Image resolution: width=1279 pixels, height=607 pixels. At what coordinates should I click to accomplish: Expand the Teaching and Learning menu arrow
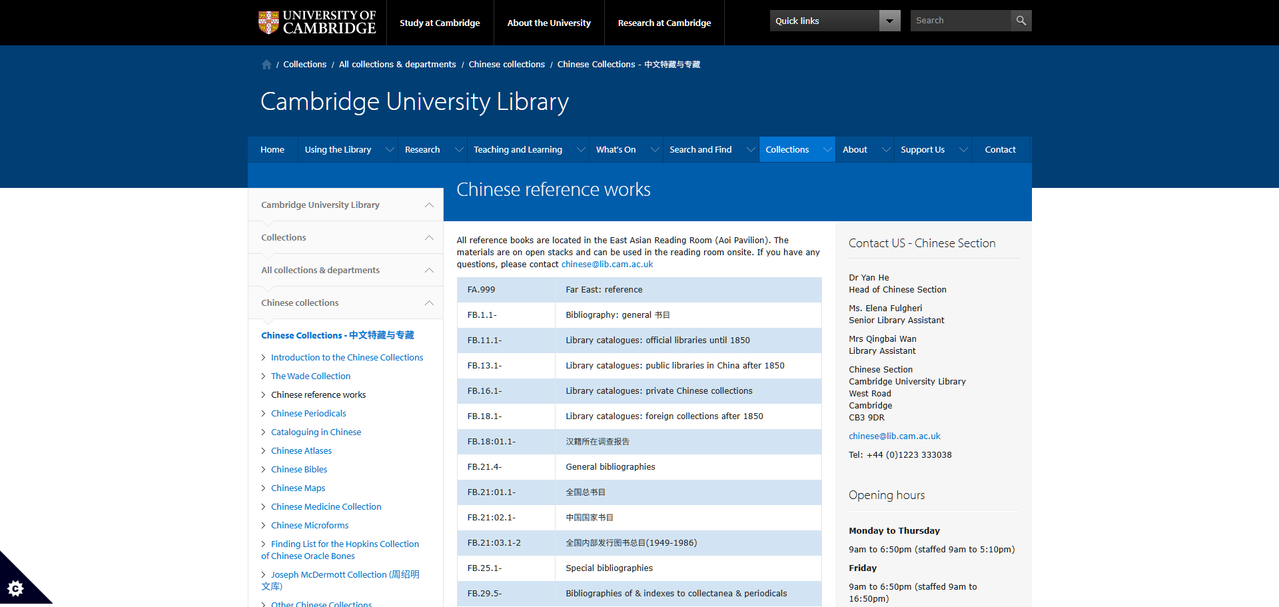tap(581, 150)
